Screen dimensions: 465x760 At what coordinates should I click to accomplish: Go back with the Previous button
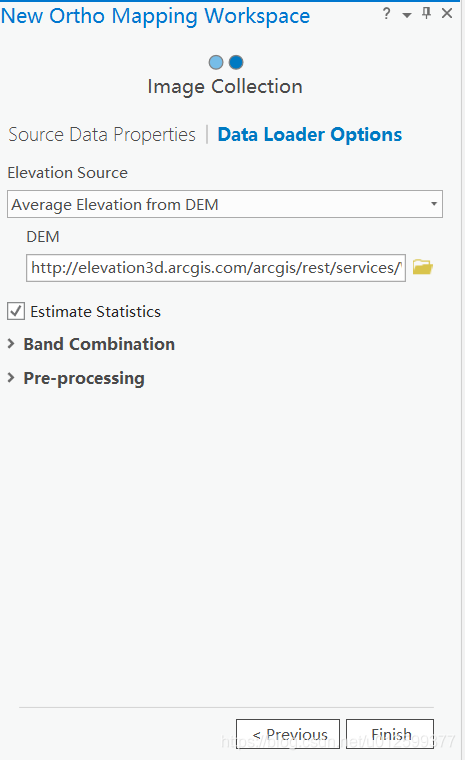[x=288, y=734]
